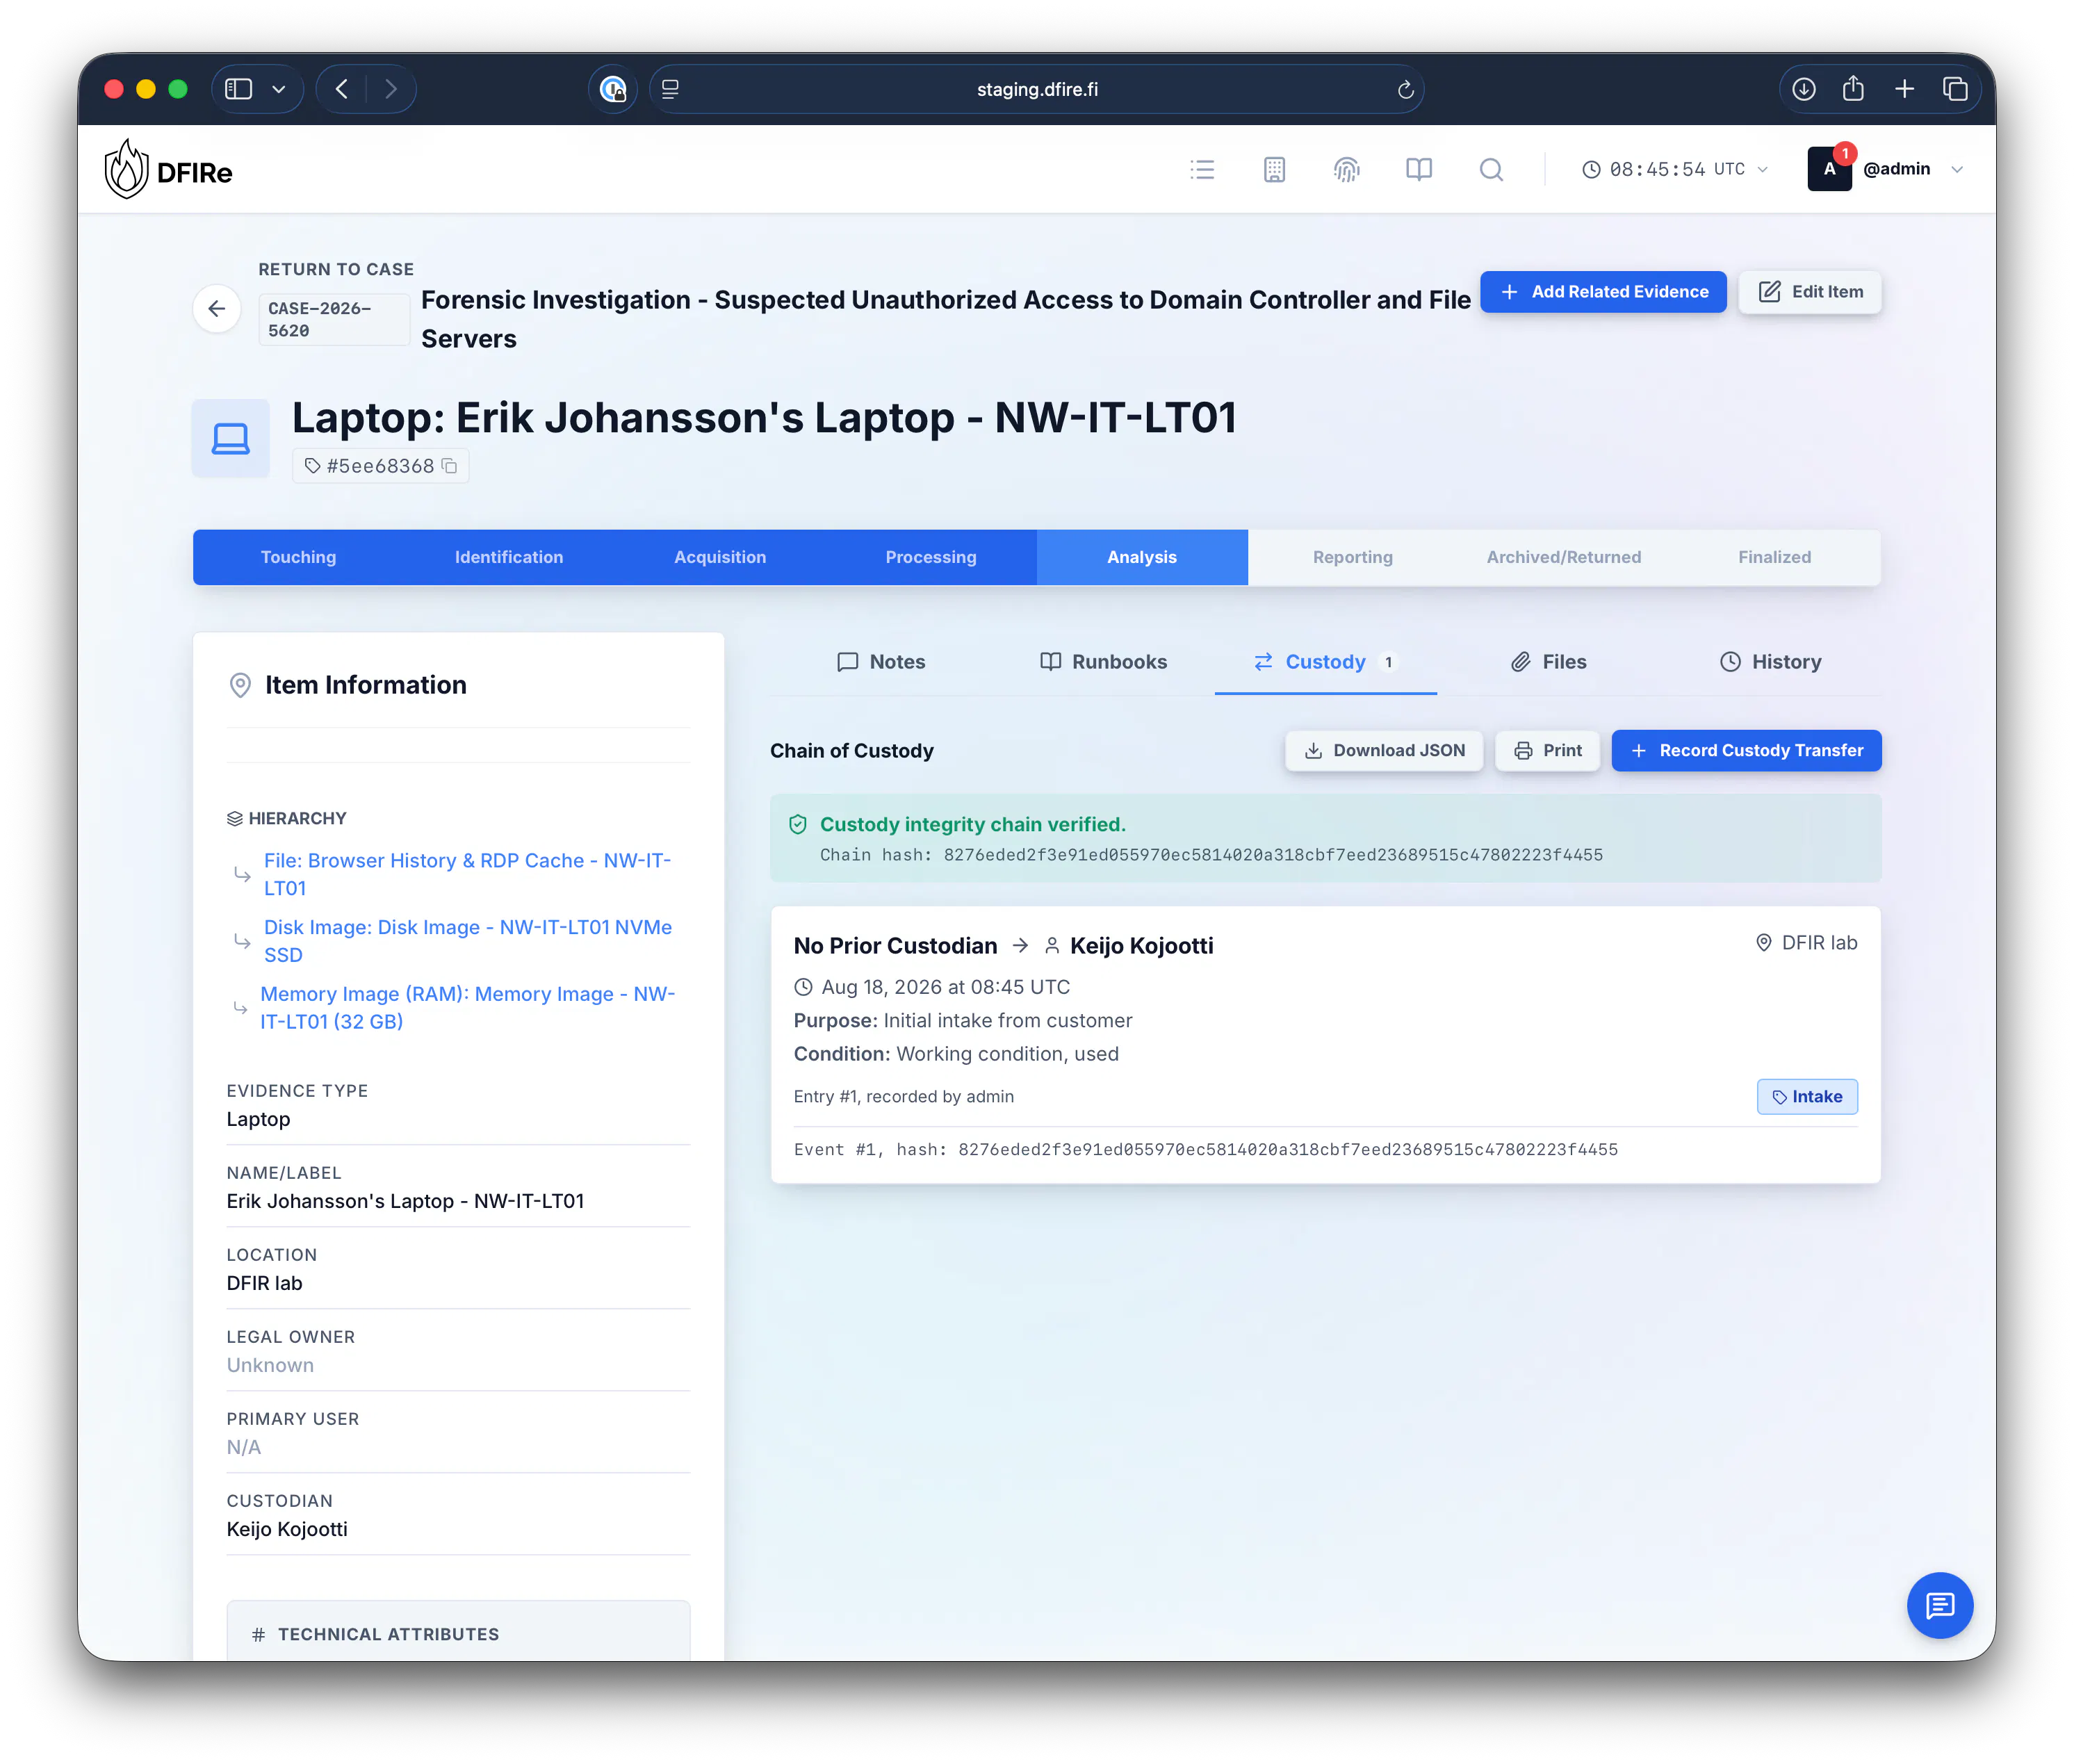The image size is (2074, 1764).
Task: Copy the evidence ID #5ee68368
Action: [450, 466]
